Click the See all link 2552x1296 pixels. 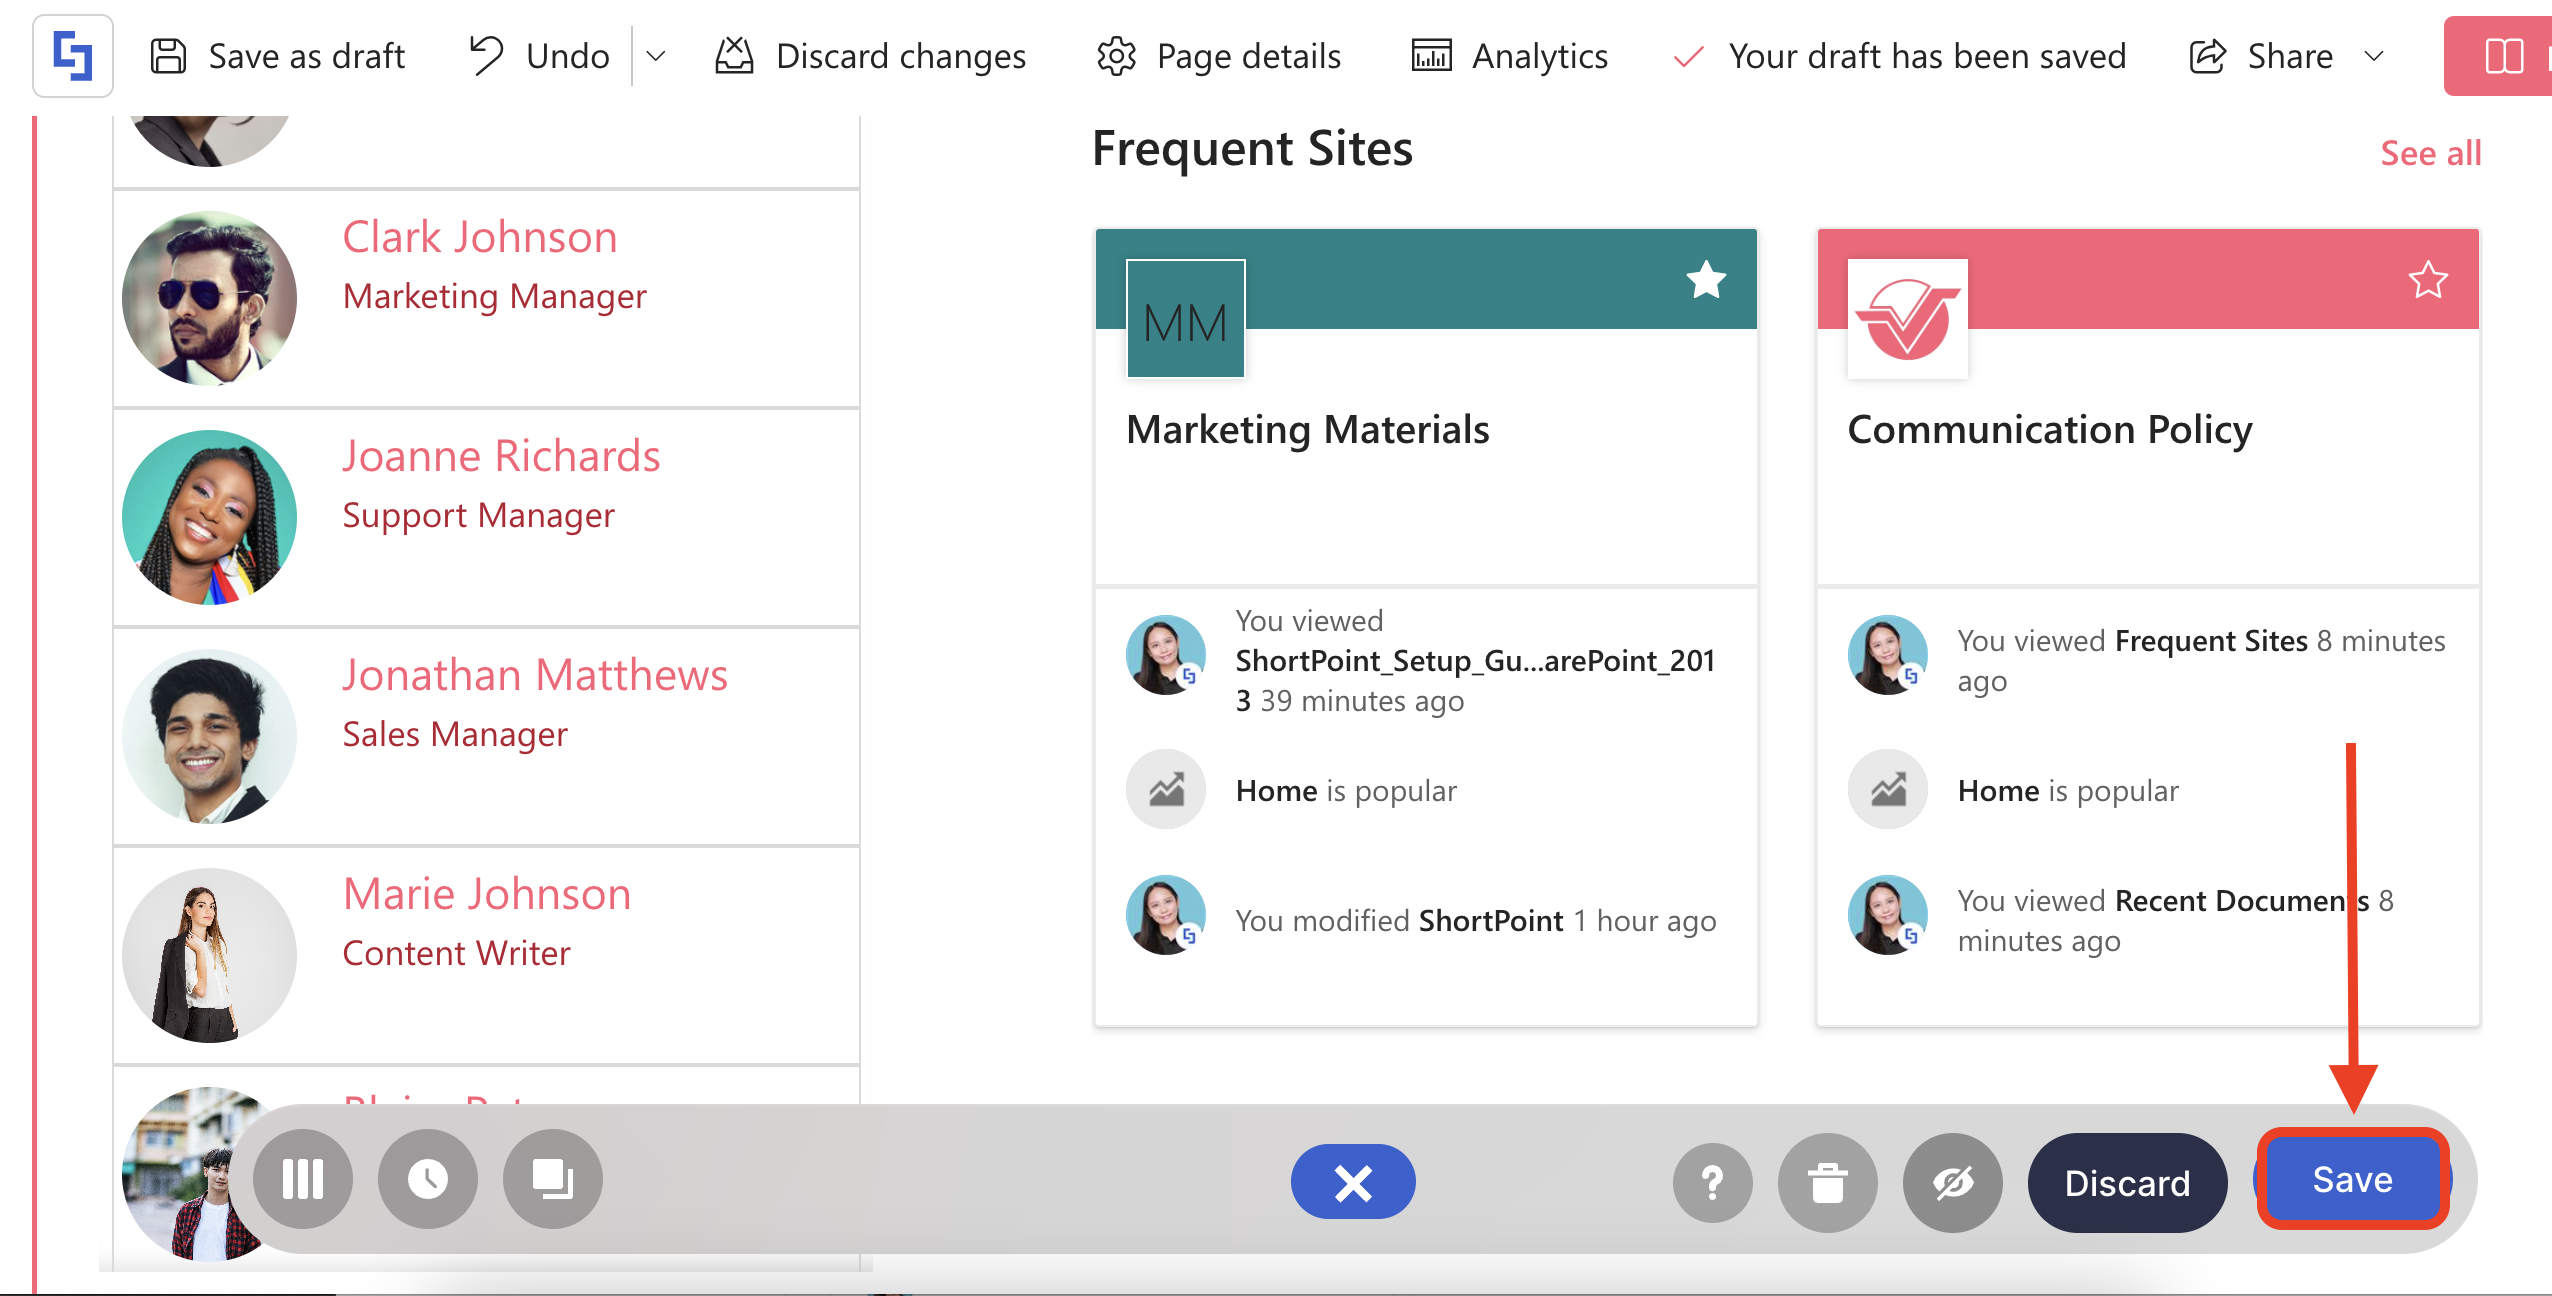[x=2430, y=153]
